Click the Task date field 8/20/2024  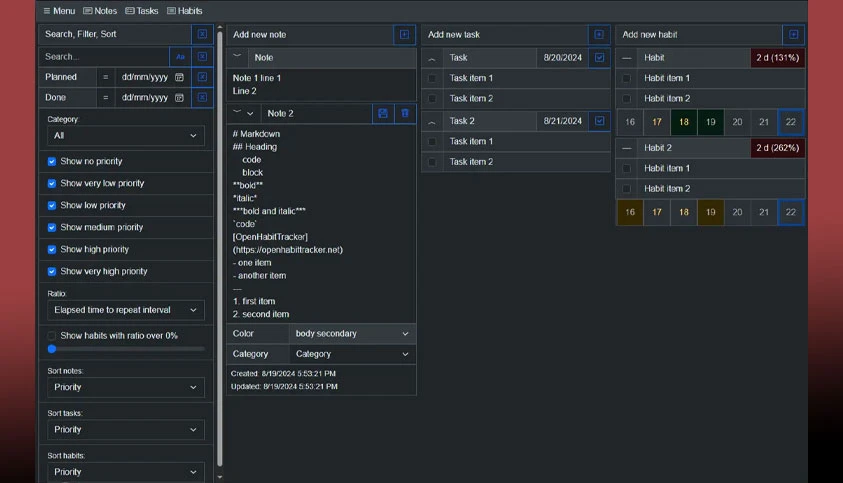click(x=562, y=58)
